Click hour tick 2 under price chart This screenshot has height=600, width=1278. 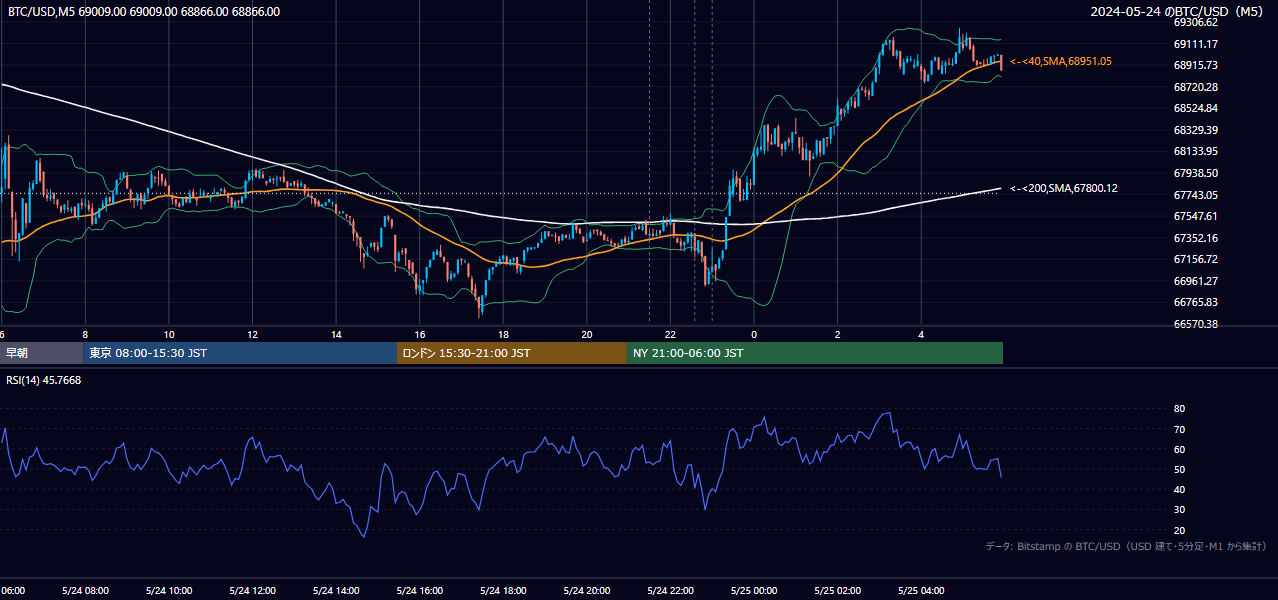pyautogui.click(x=838, y=334)
